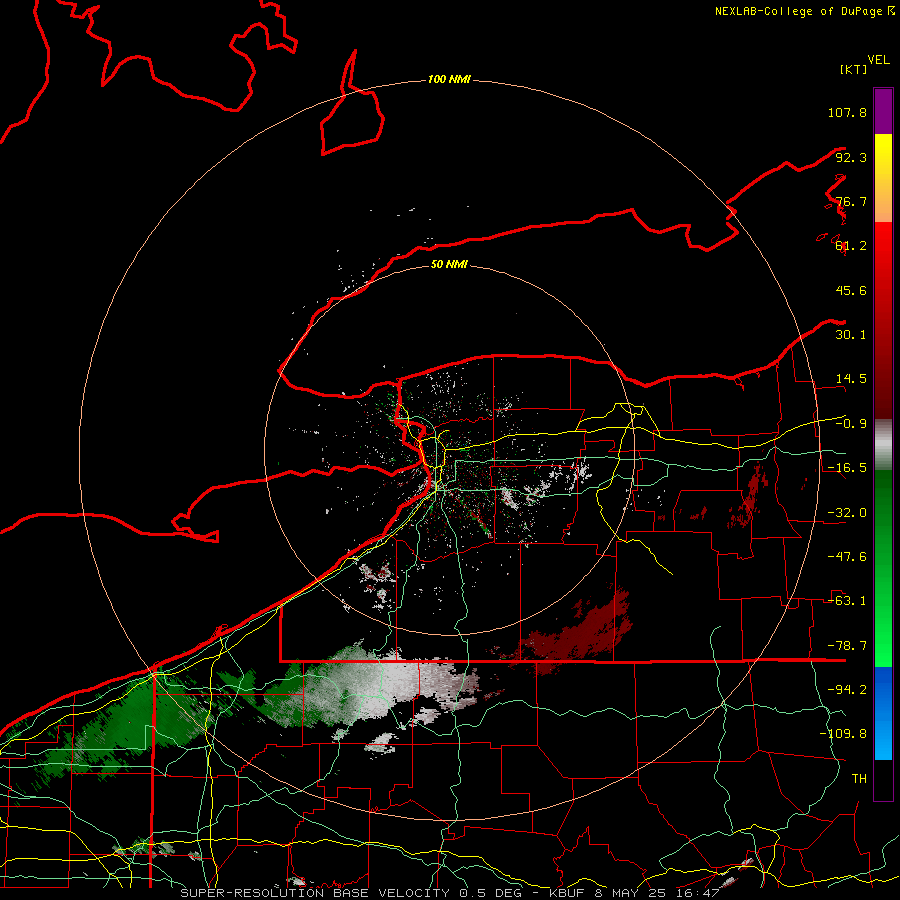The width and height of the screenshot is (900, 900).
Task: Click the 61.2 velocity scale value
Action: (851, 246)
